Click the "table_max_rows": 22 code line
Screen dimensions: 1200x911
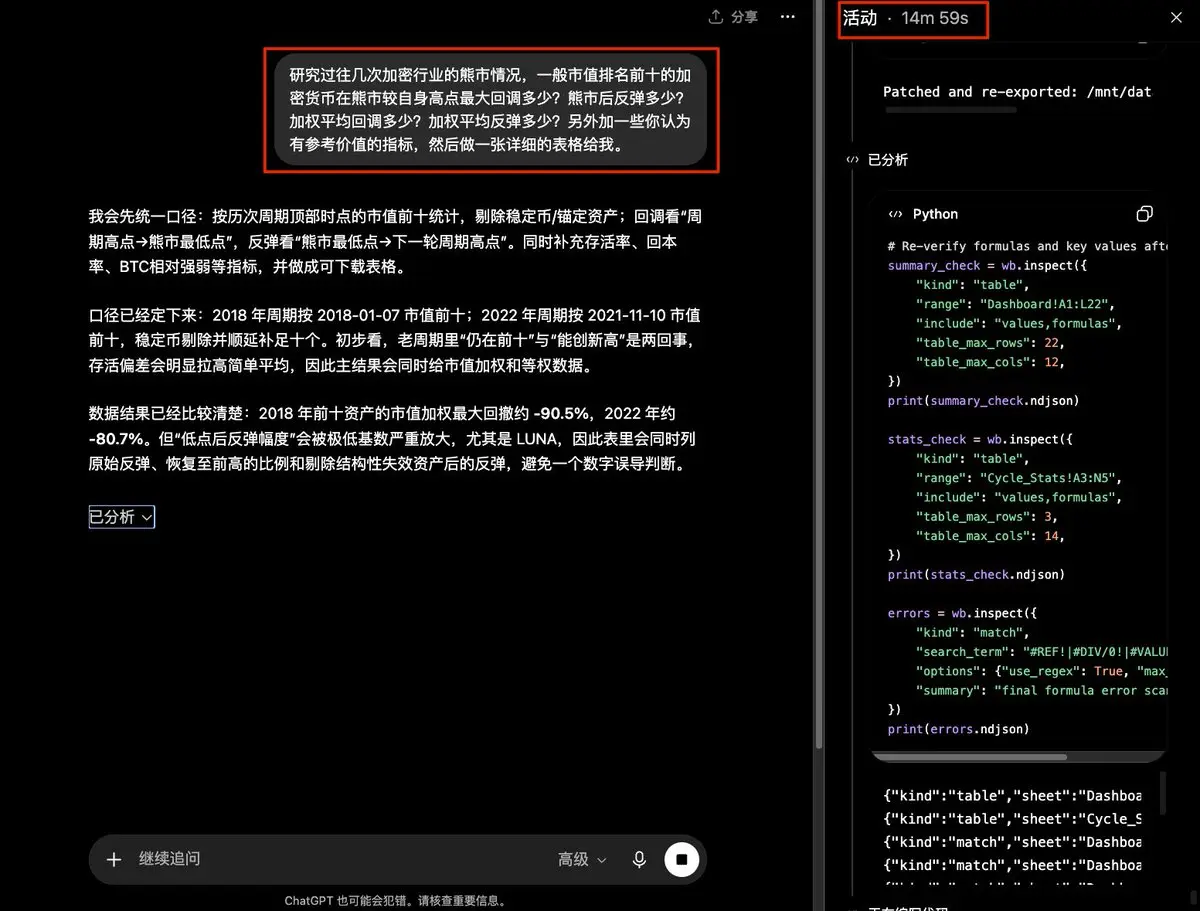989,342
